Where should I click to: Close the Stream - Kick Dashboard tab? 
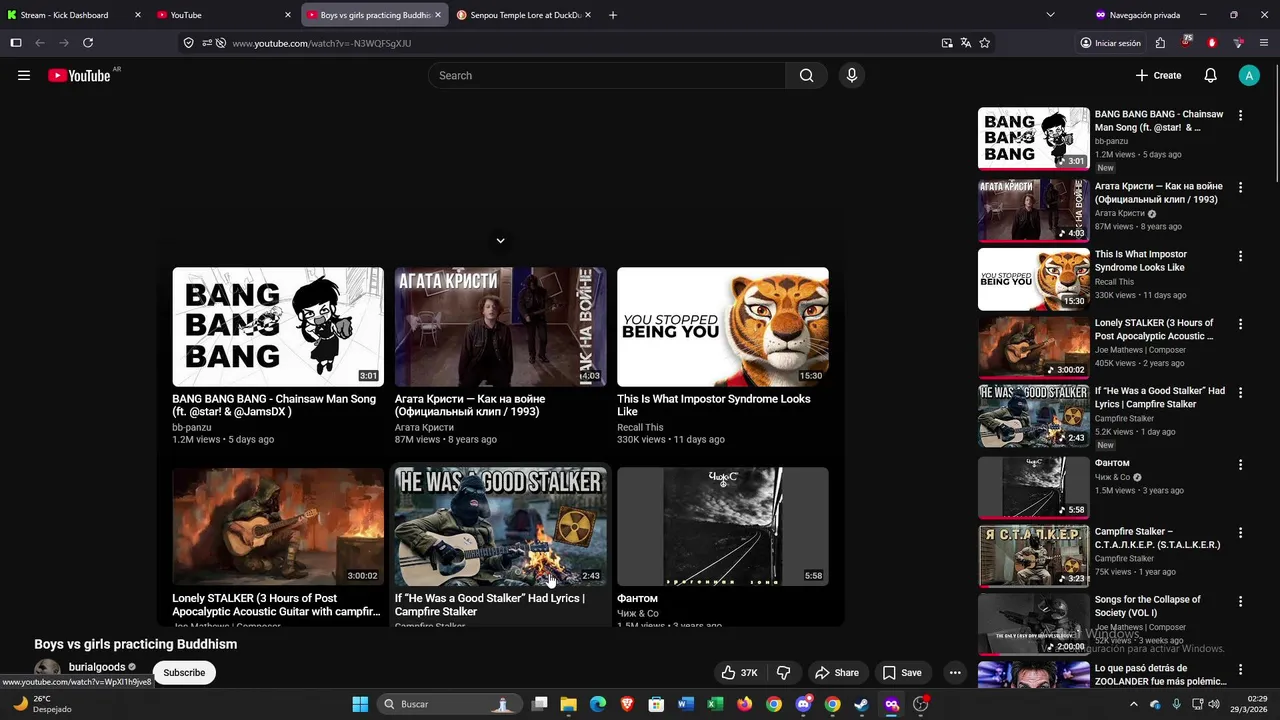click(138, 15)
